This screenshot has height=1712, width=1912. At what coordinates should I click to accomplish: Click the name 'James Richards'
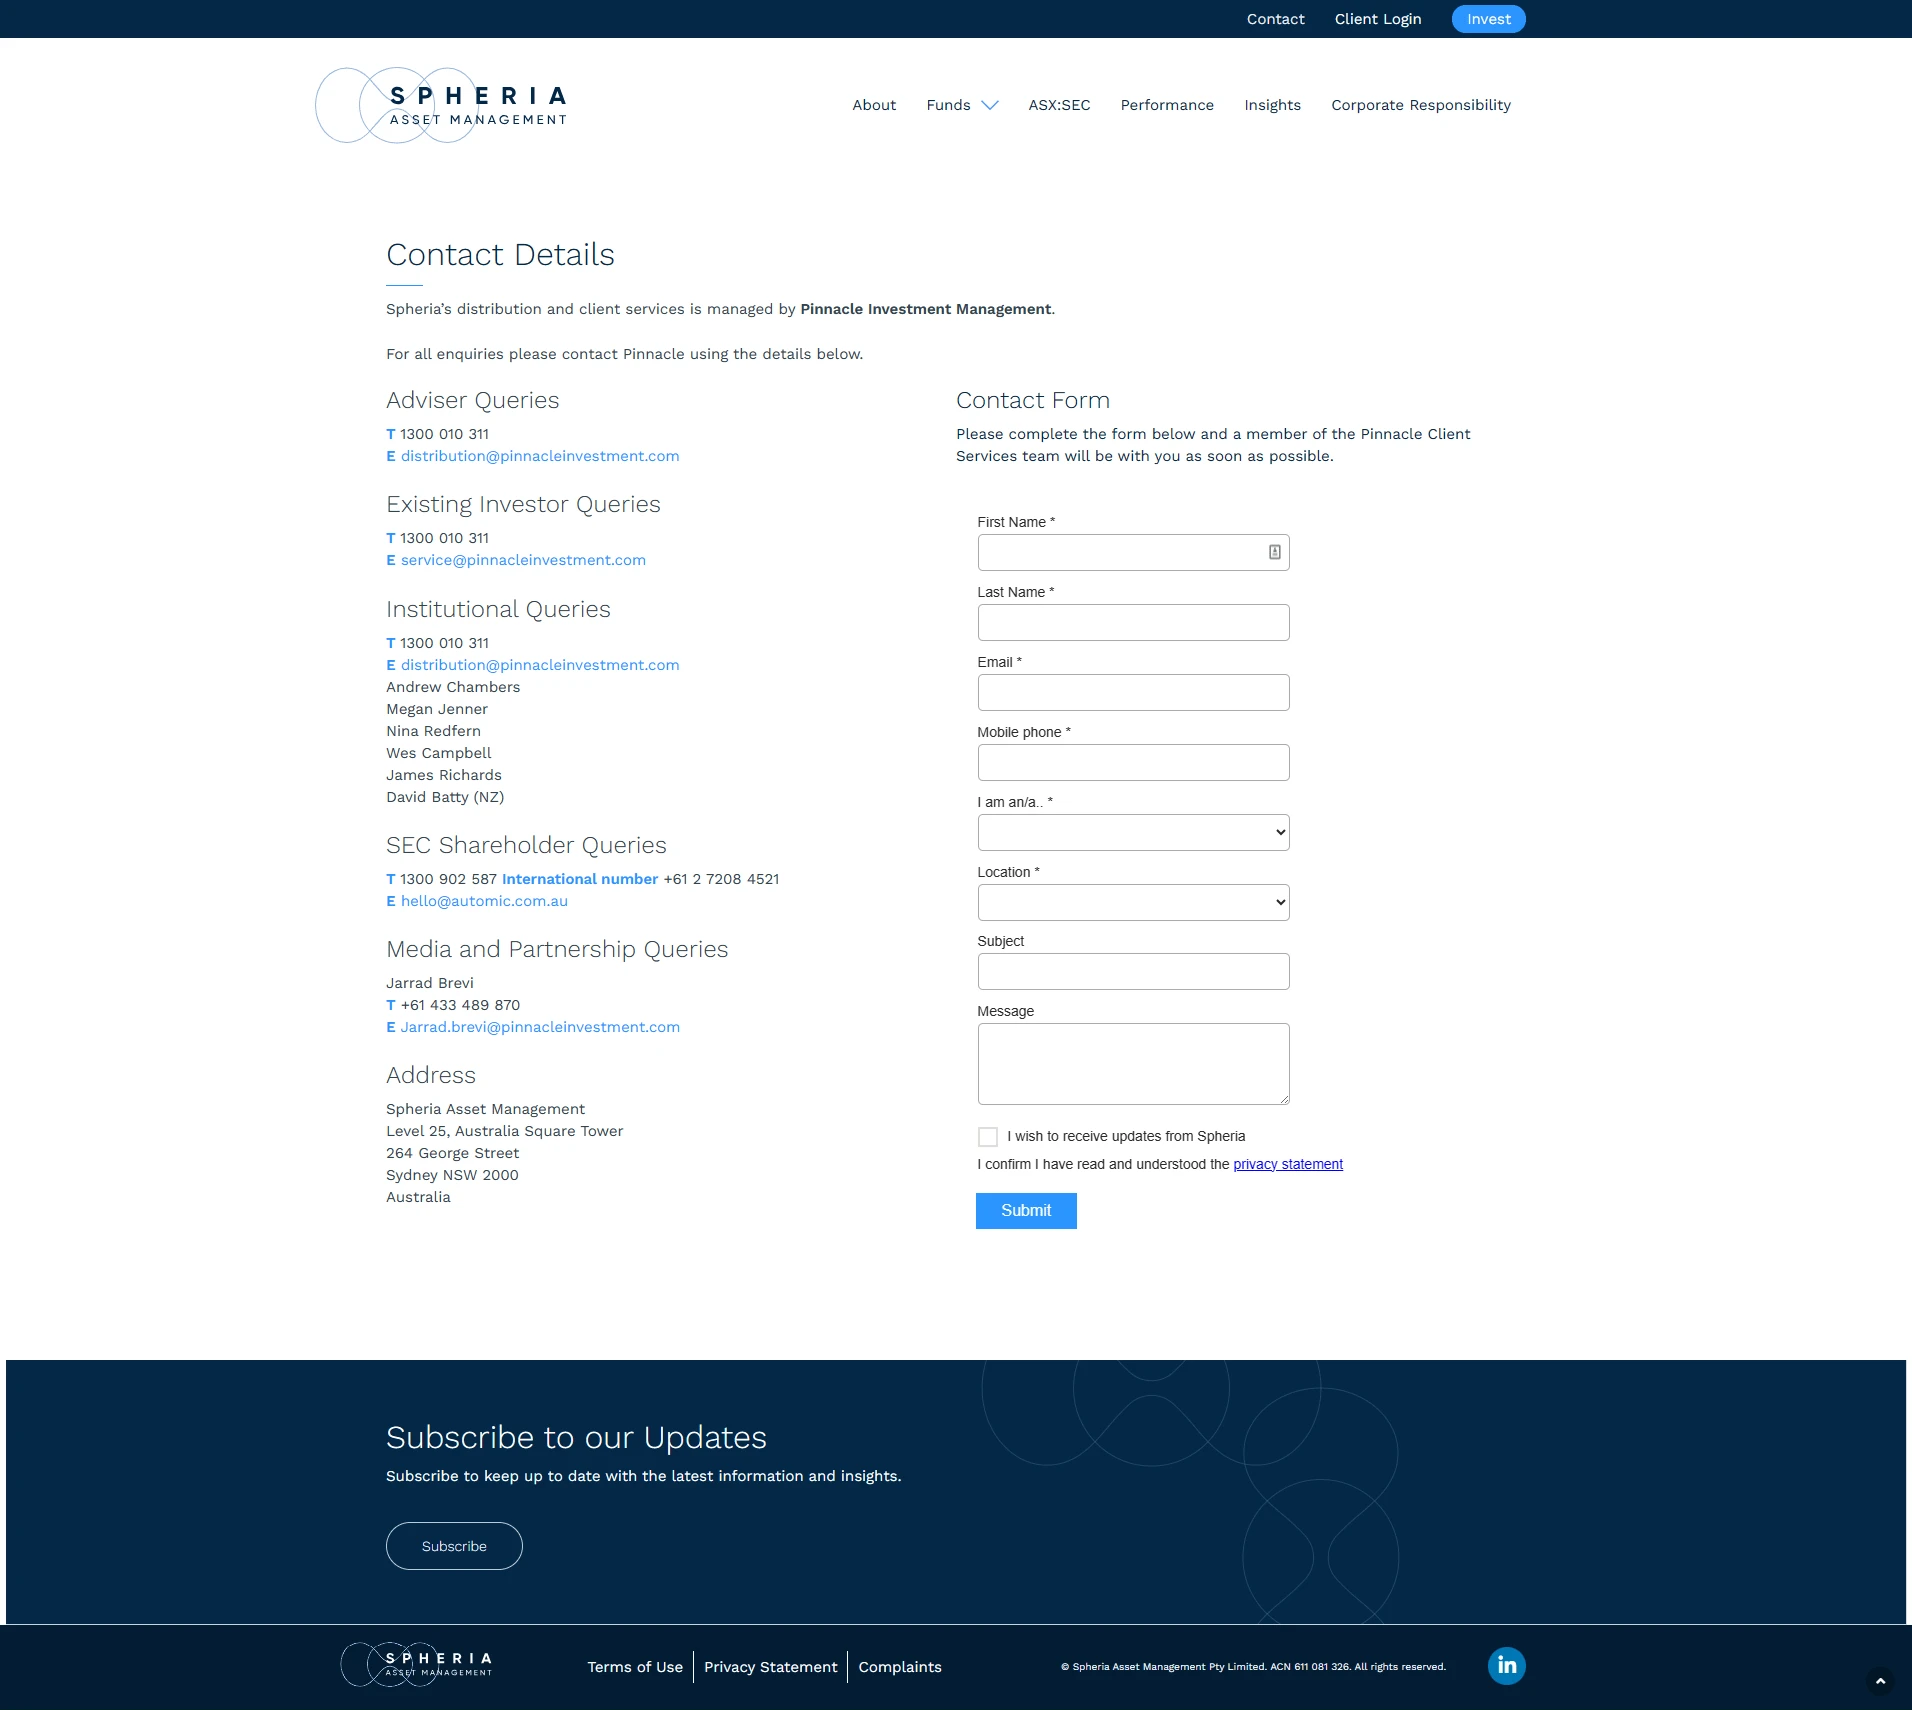(x=444, y=775)
